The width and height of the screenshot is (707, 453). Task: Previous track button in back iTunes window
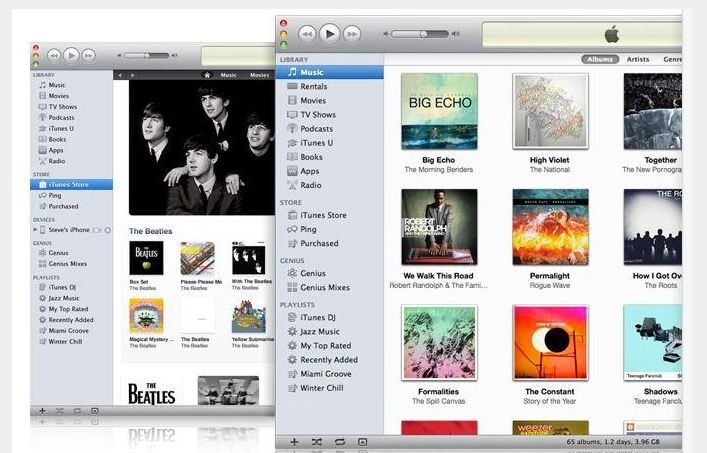[x=54, y=55]
